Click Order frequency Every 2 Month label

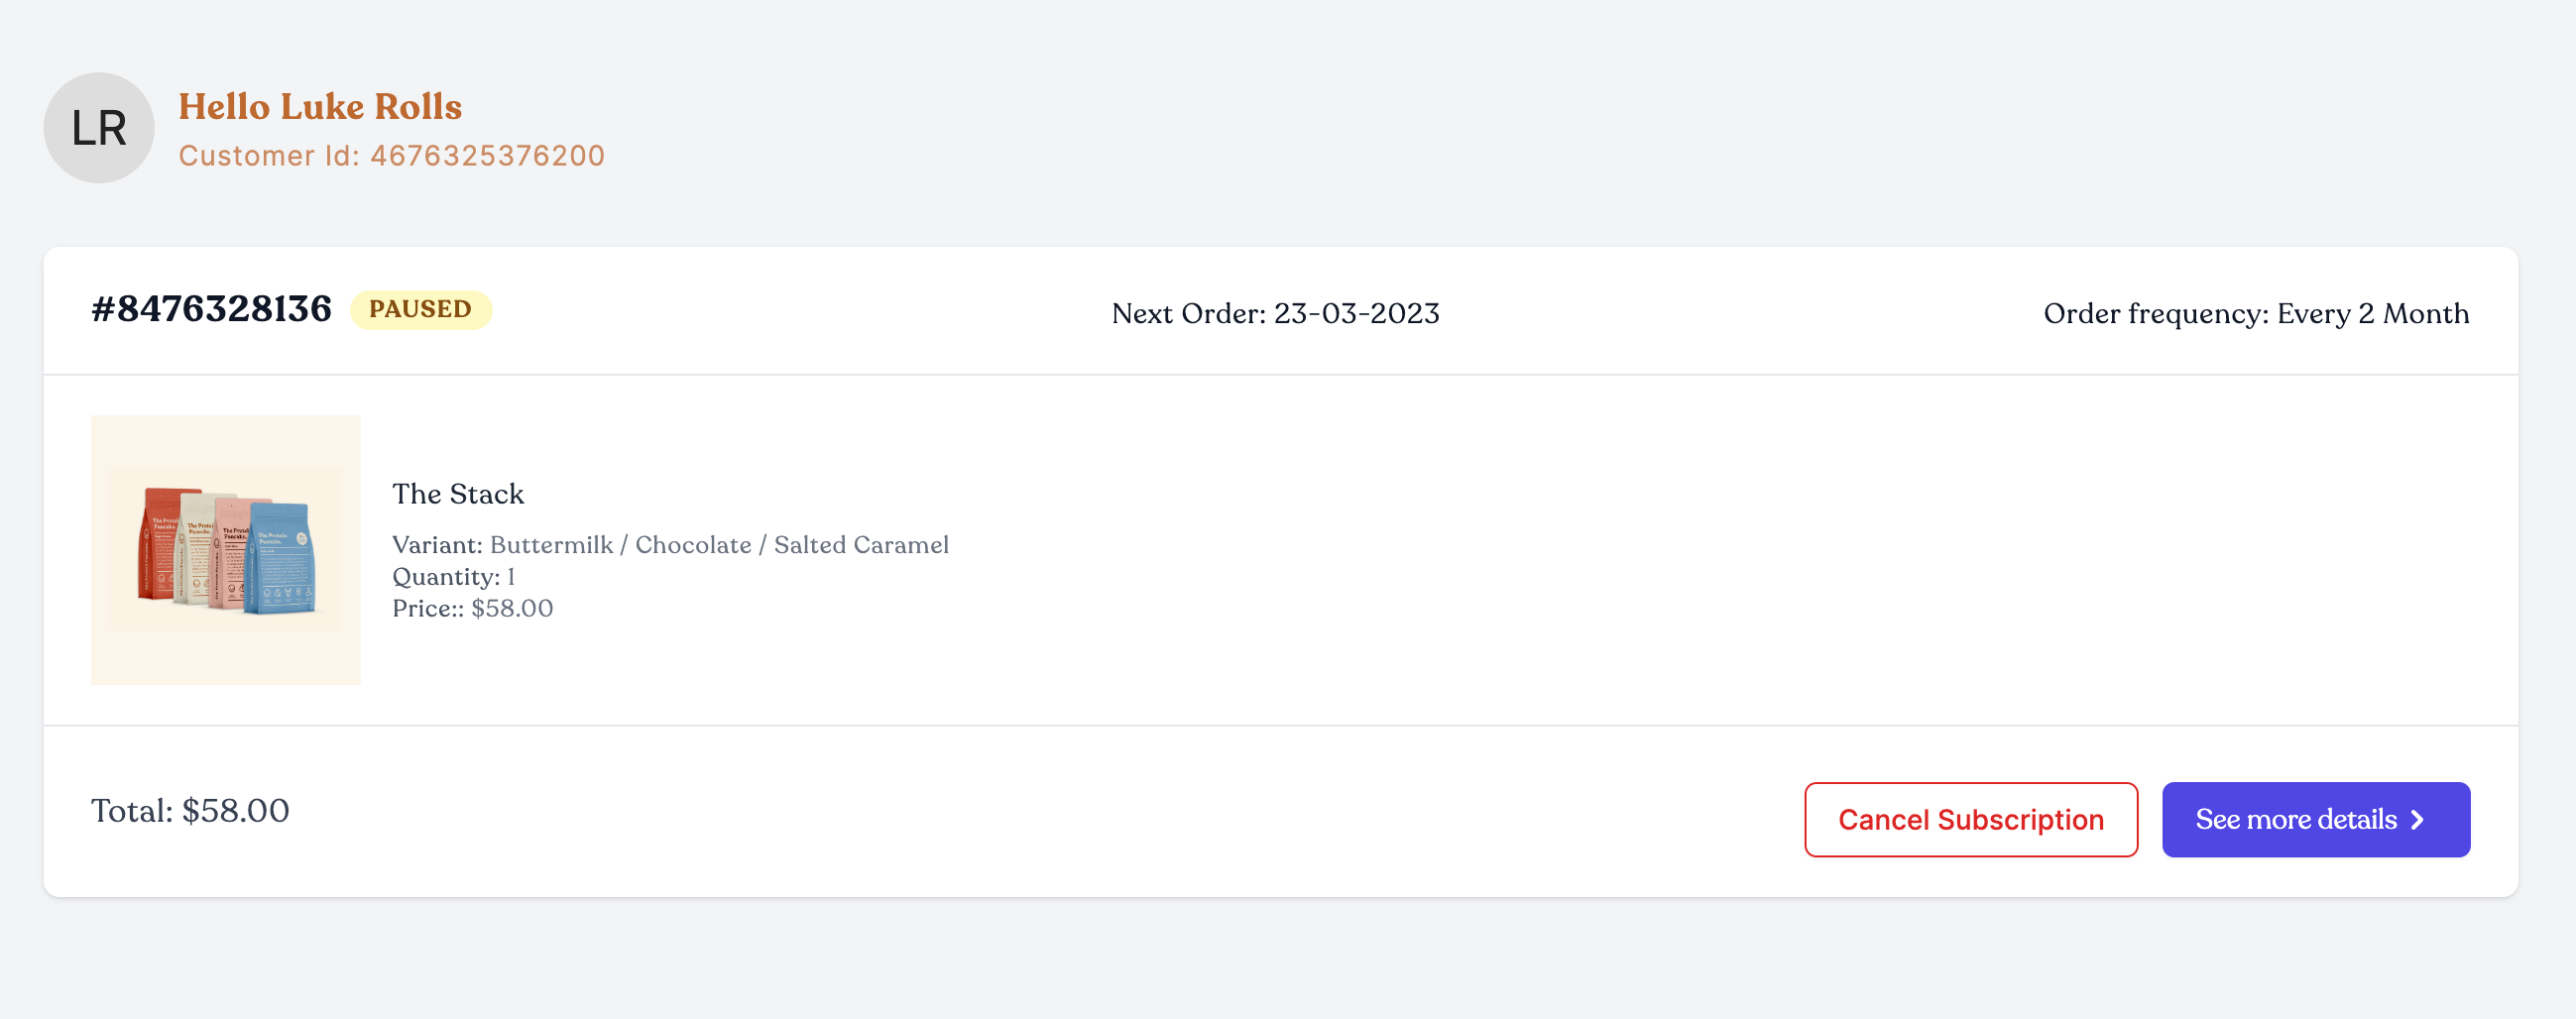coord(2256,314)
